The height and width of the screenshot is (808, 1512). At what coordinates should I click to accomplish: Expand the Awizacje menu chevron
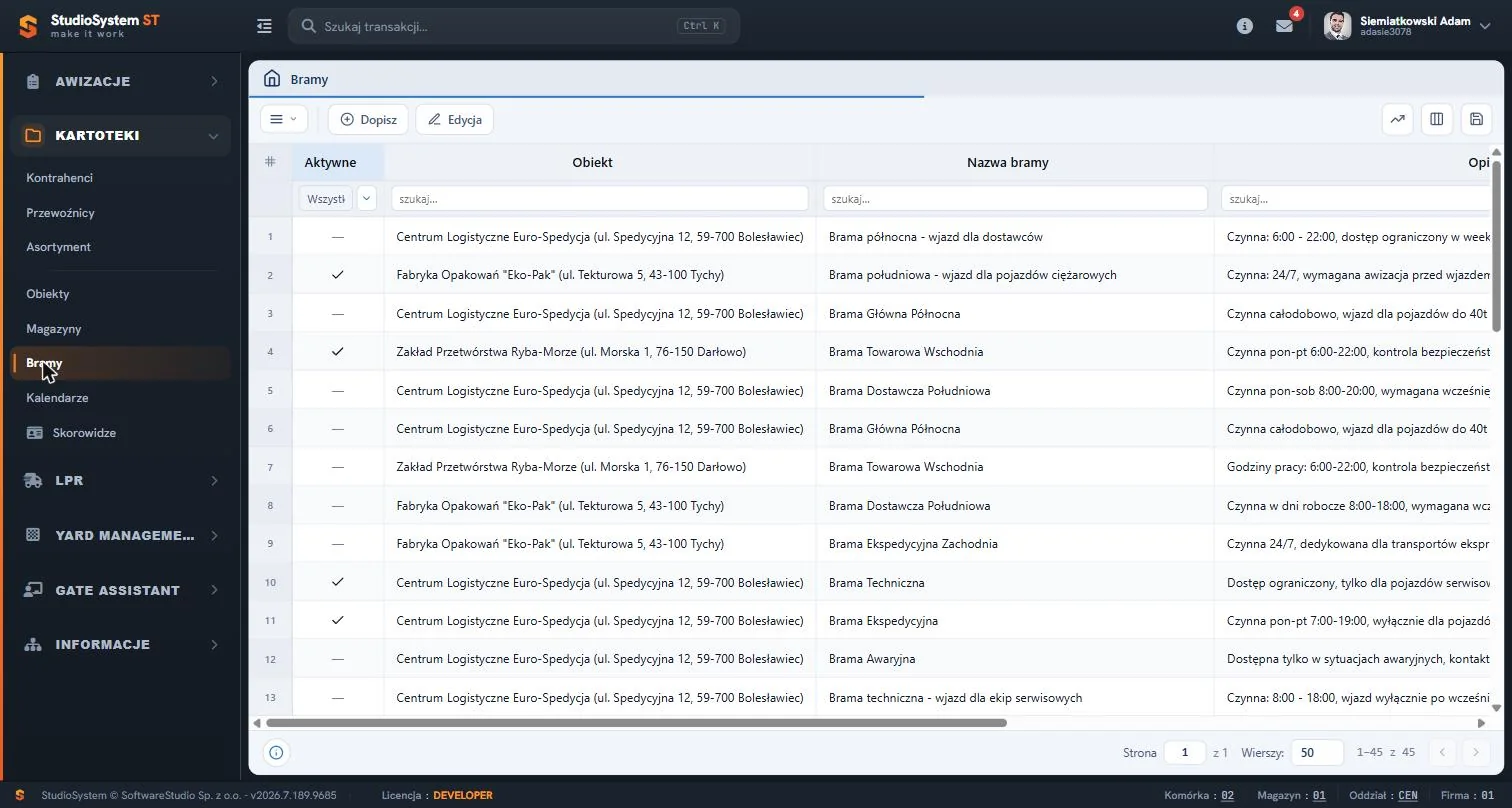214,81
